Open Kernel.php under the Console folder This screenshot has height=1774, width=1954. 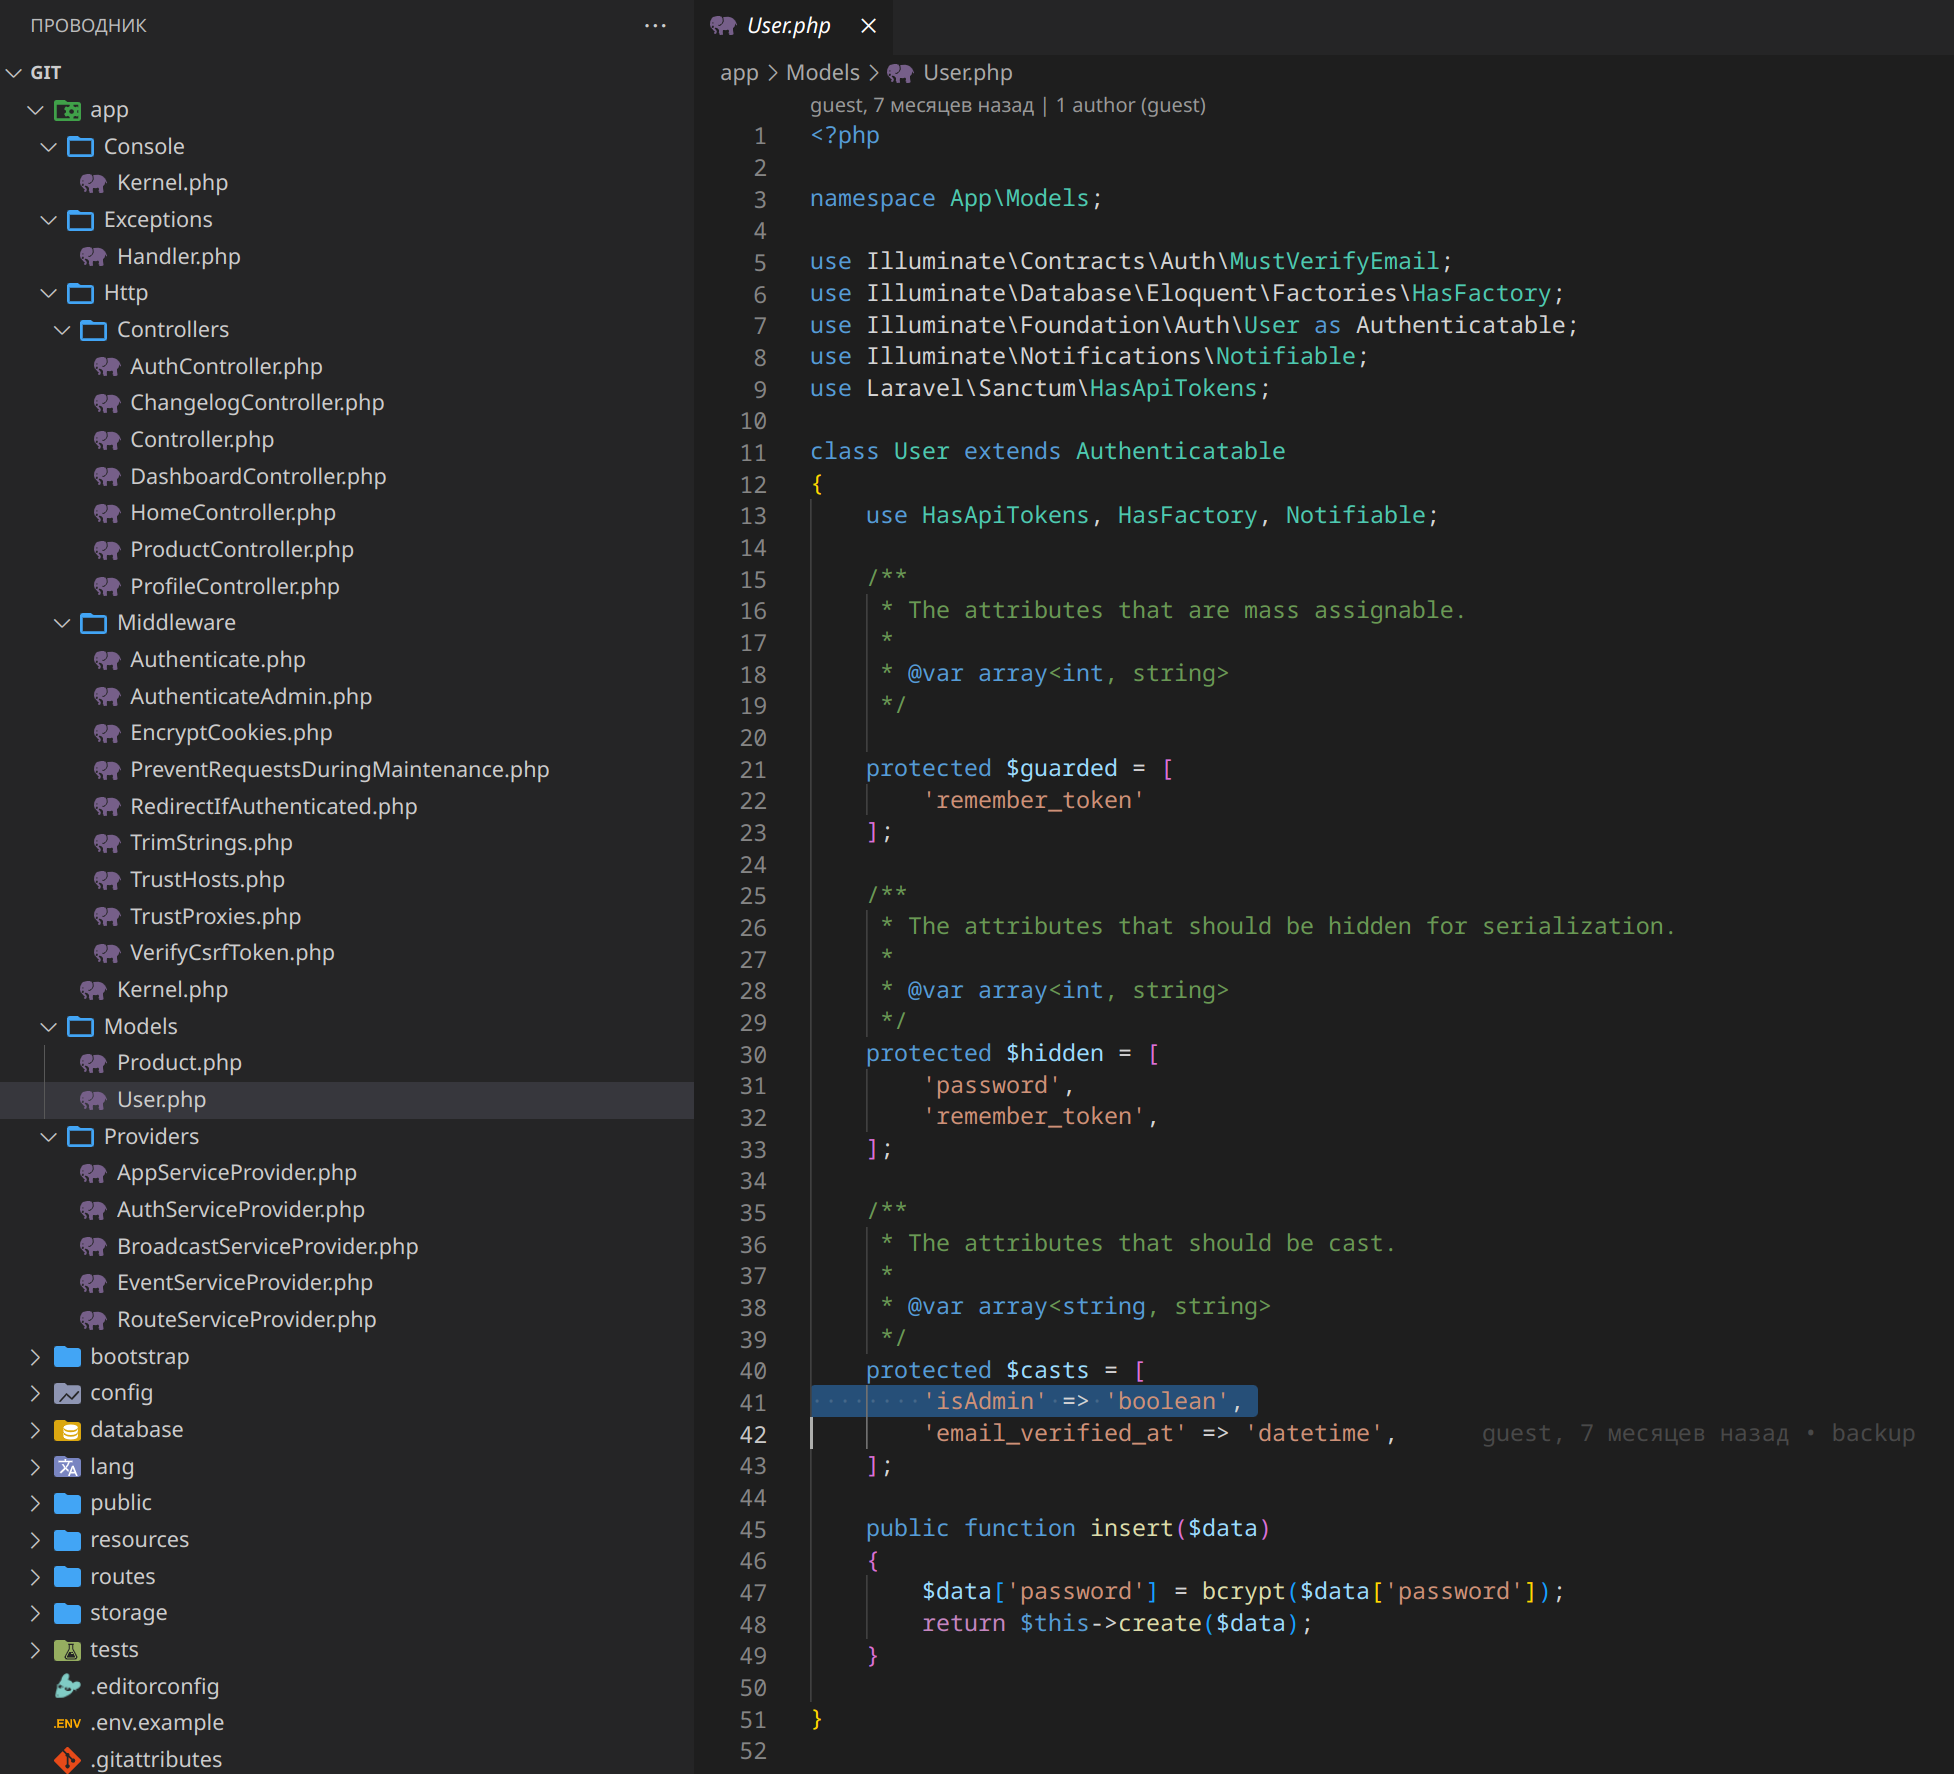[x=172, y=183]
